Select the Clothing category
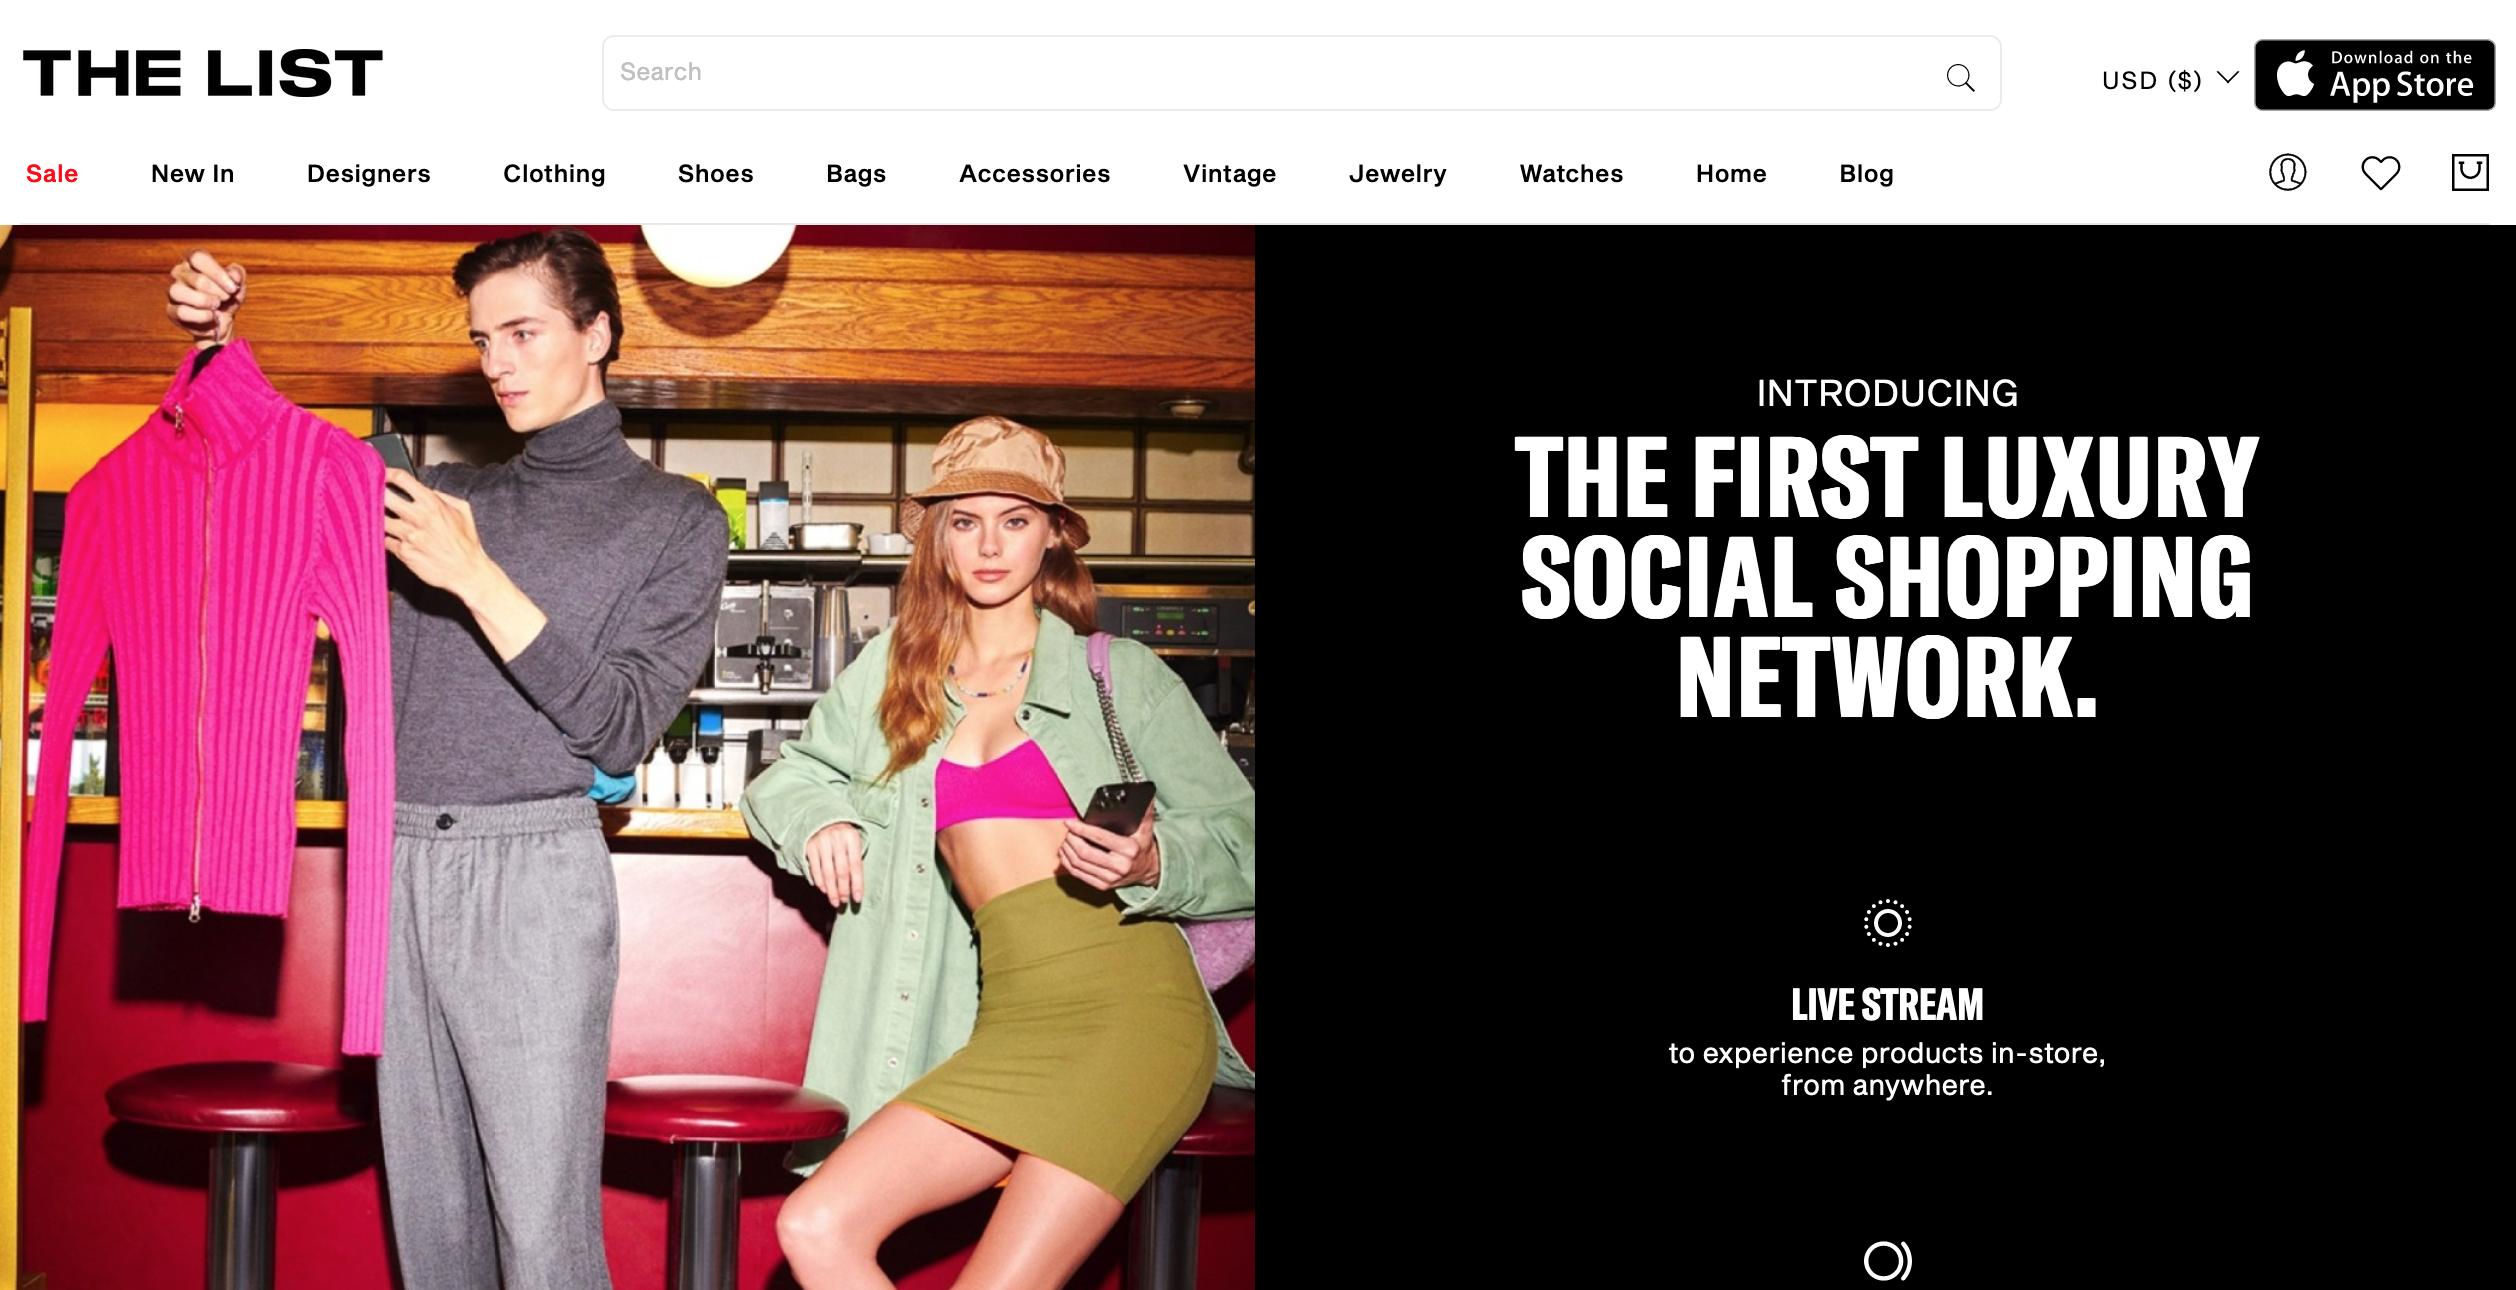The image size is (2516, 1290). click(554, 174)
